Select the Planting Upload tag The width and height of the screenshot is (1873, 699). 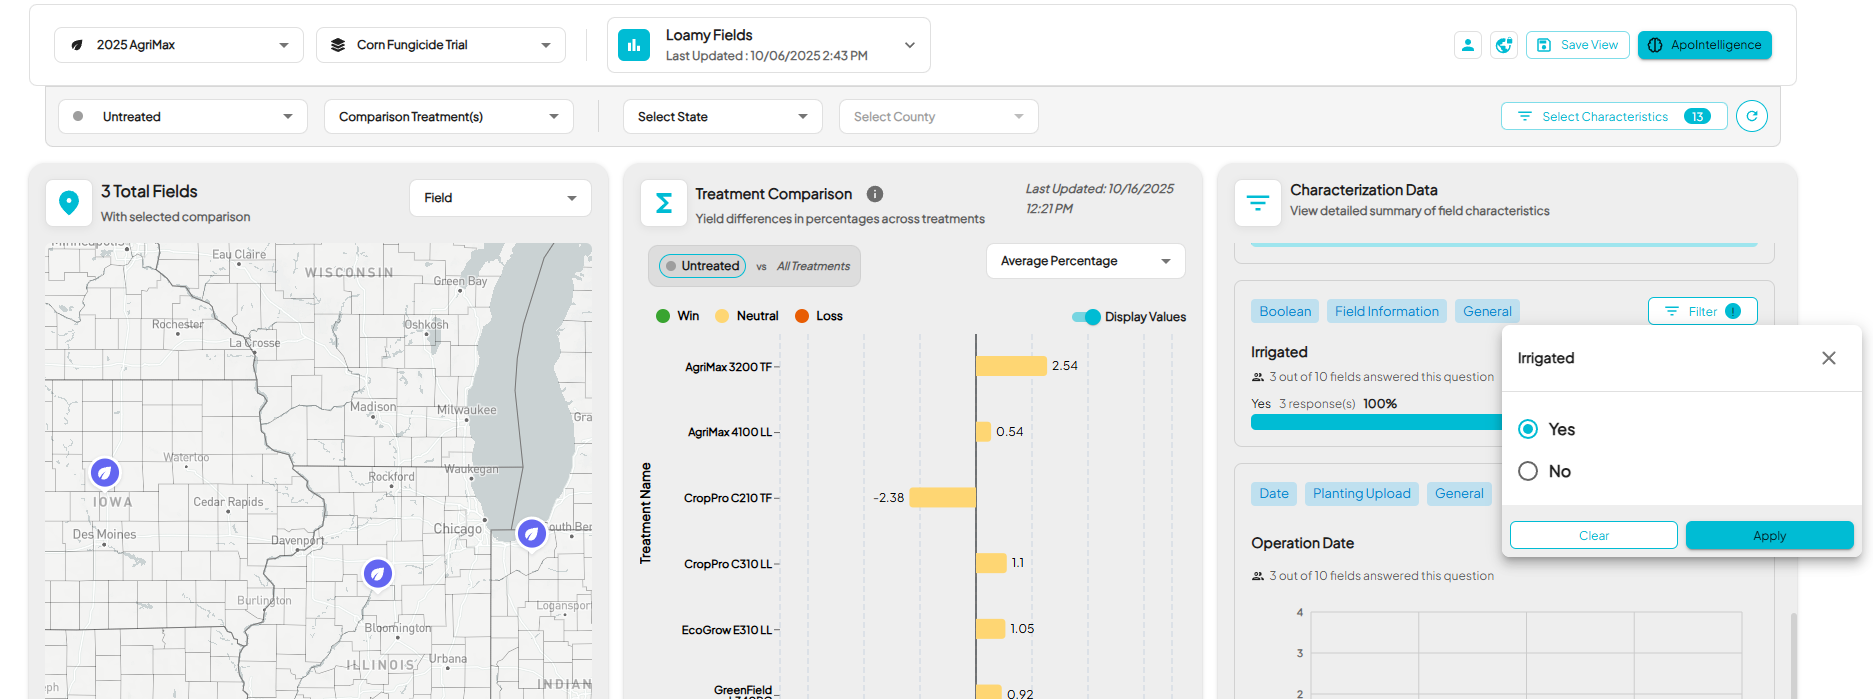[1361, 493]
